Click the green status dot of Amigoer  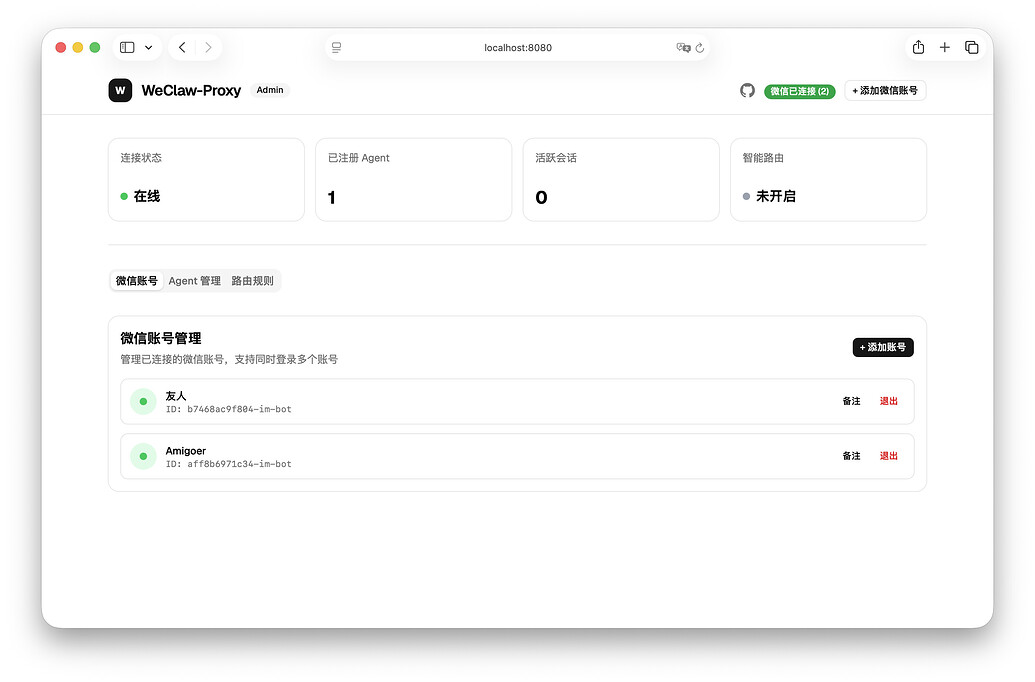[143, 456]
